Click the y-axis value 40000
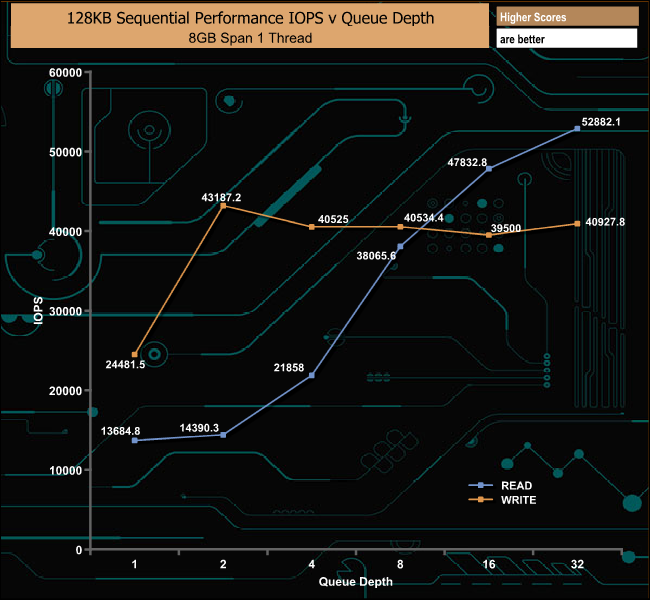650x600 pixels. [65, 232]
